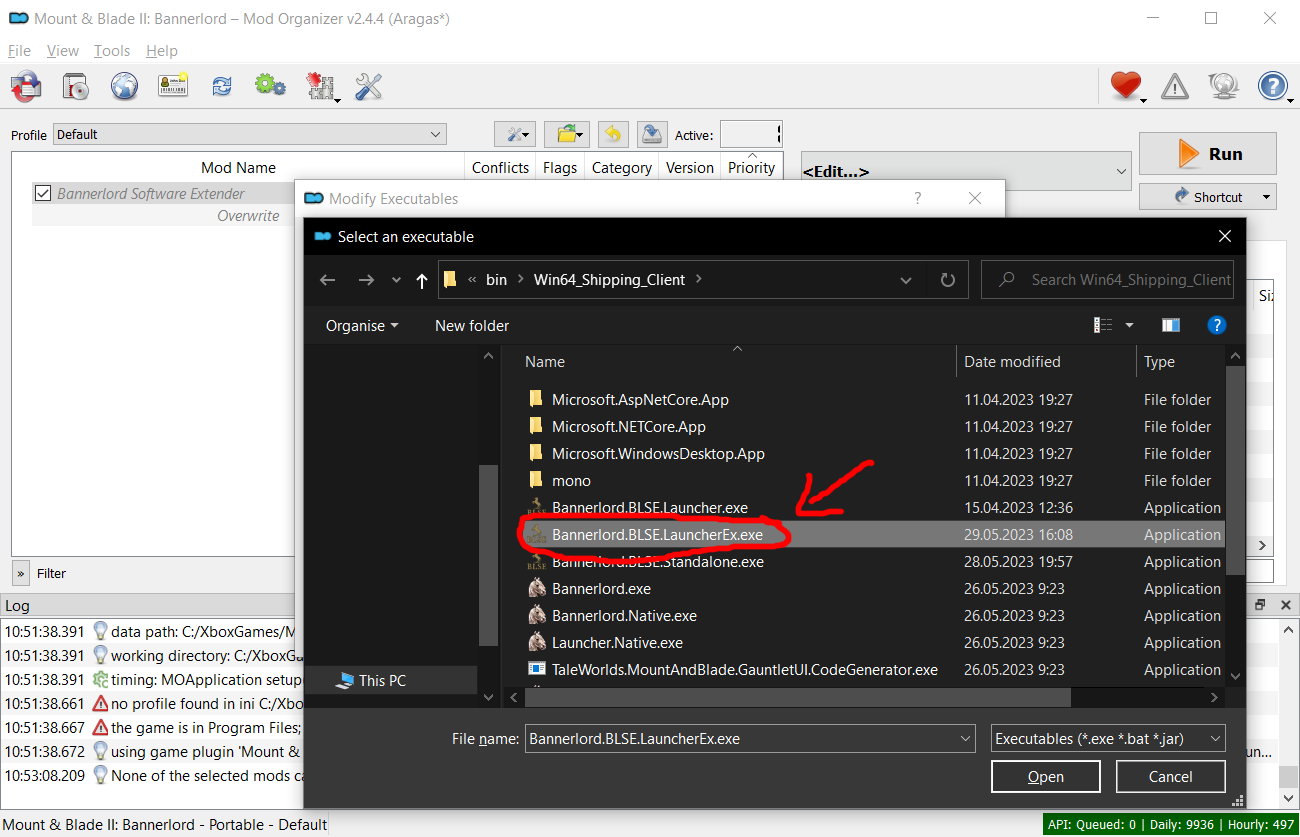Go up one folder with the up arrow

(421, 280)
